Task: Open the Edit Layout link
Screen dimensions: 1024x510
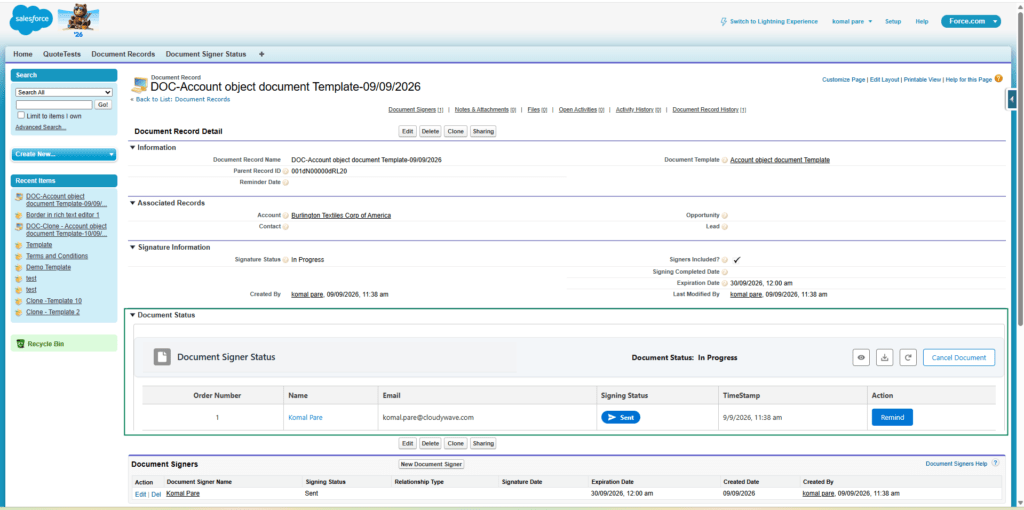Action: (x=884, y=79)
